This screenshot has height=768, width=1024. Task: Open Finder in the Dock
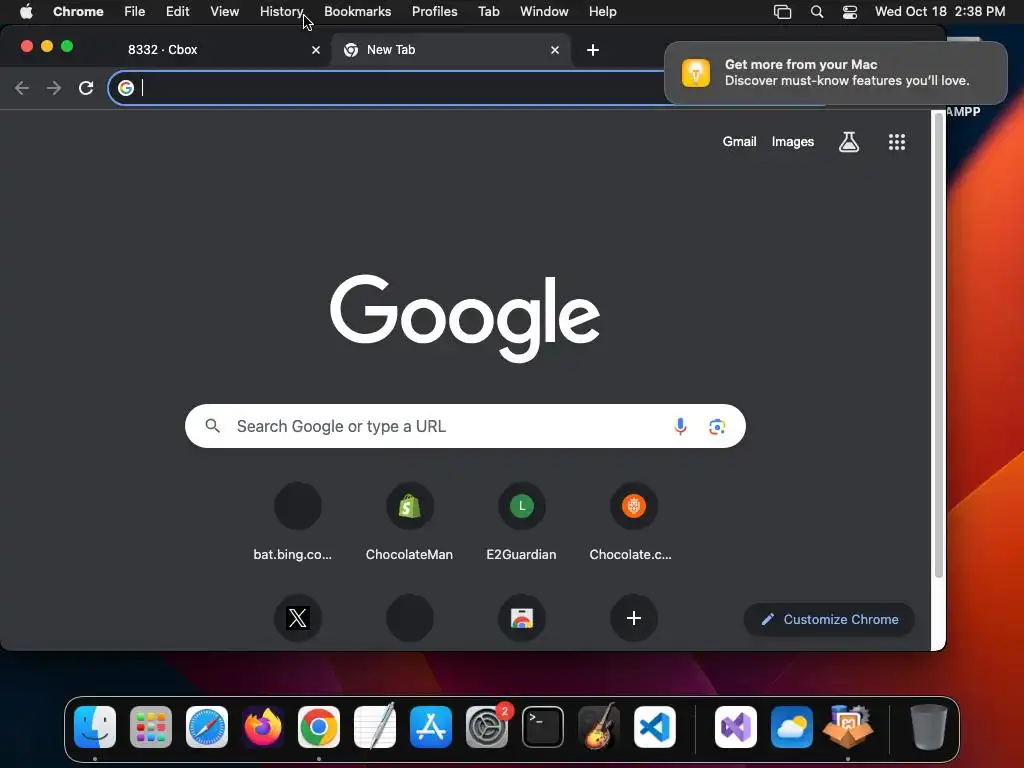point(95,727)
